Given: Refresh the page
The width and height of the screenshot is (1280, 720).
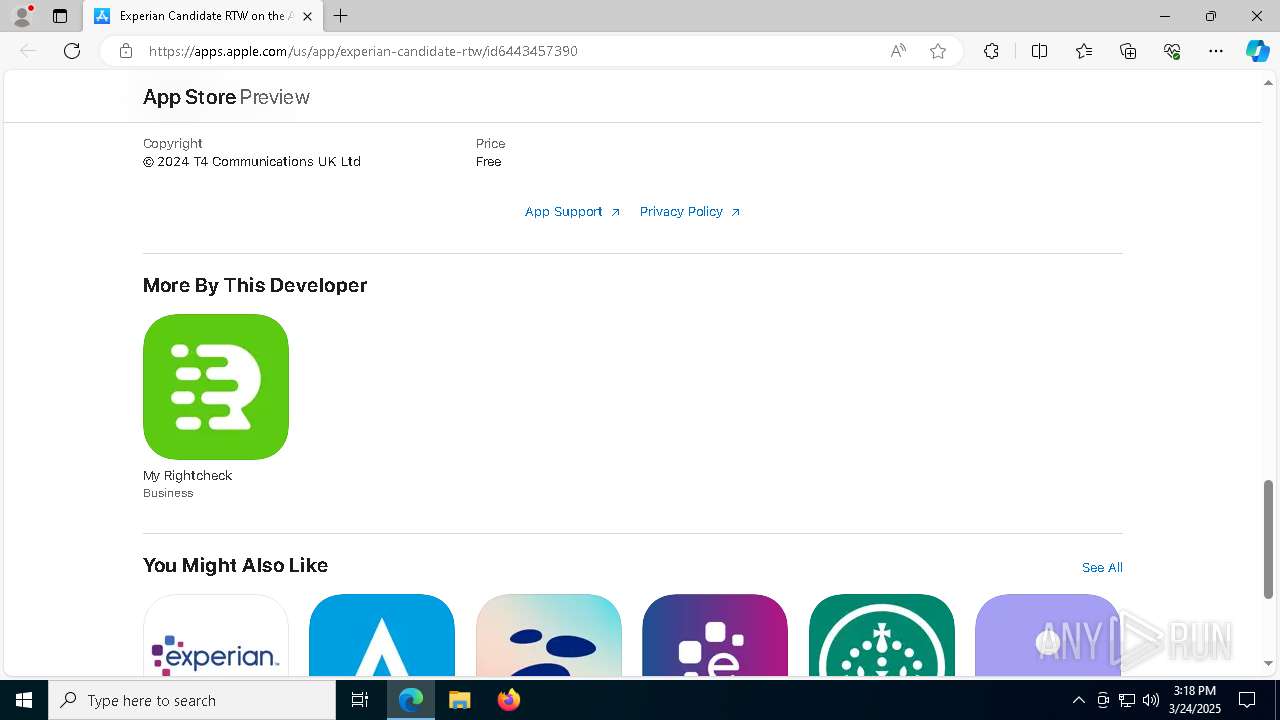Looking at the screenshot, I should pyautogui.click(x=72, y=51).
